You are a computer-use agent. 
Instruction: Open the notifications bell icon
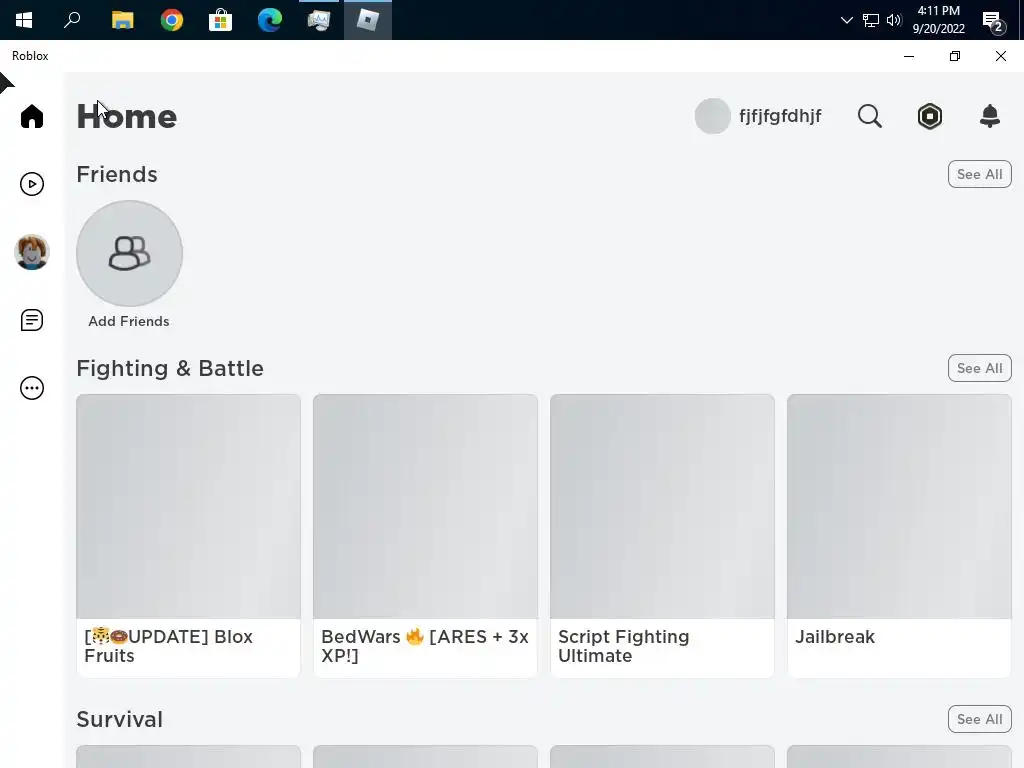pos(989,116)
